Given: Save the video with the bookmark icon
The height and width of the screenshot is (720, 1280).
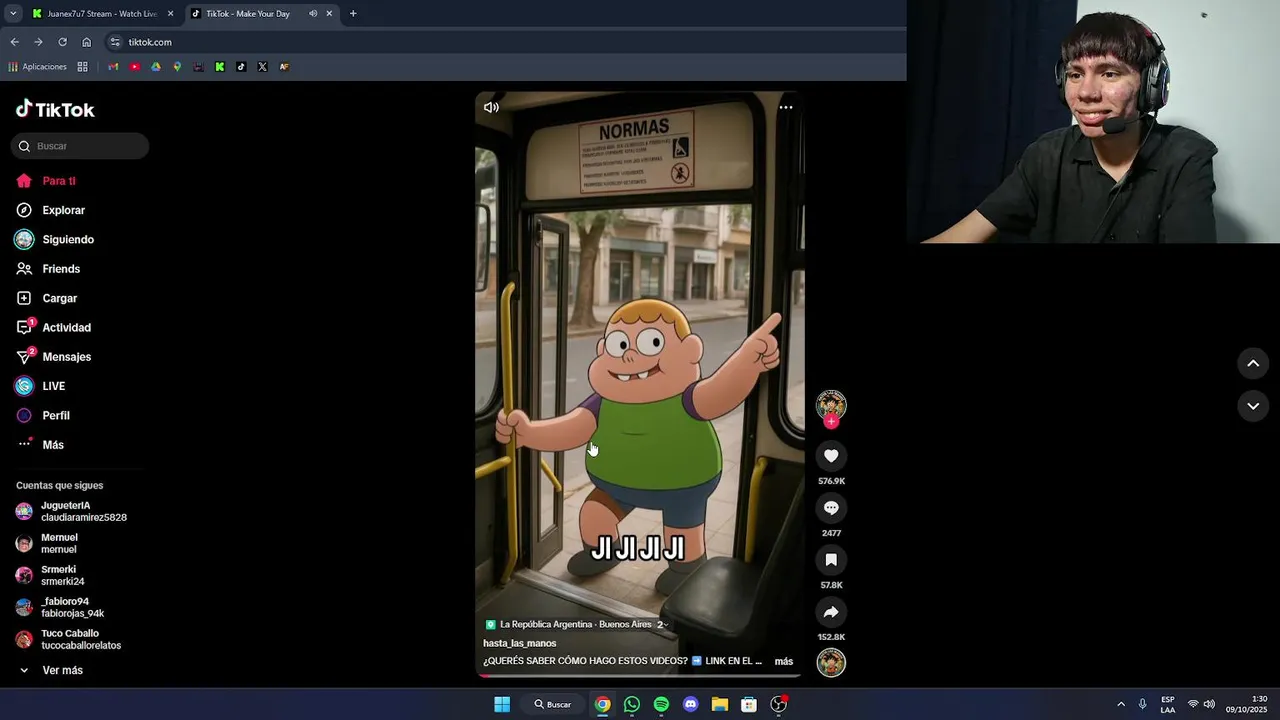Looking at the screenshot, I should pos(831,560).
